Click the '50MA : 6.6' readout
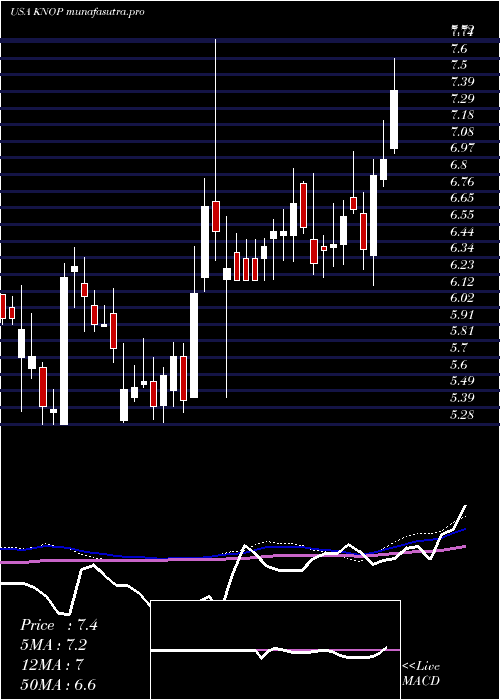 [58, 685]
